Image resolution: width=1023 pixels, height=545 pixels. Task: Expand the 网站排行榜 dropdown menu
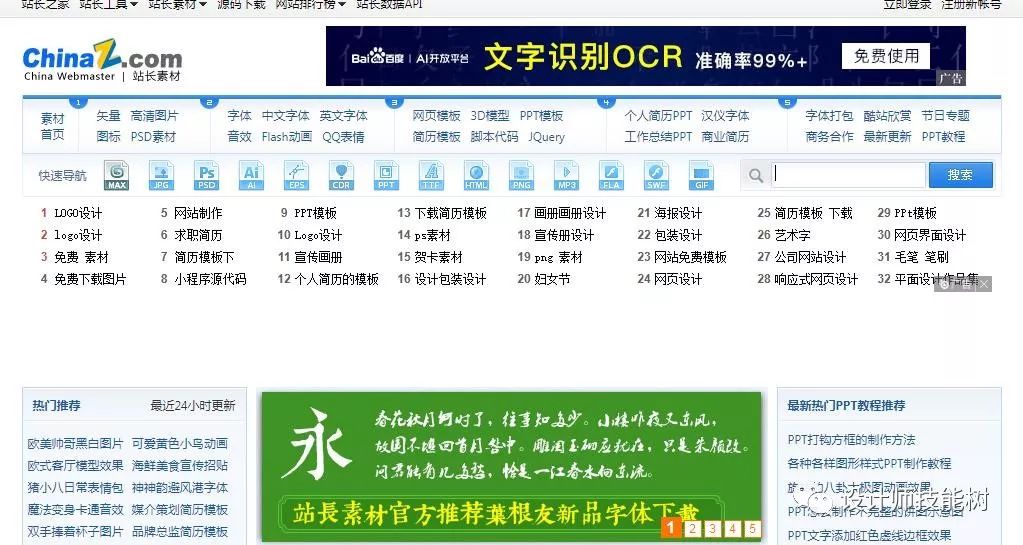coord(310,4)
